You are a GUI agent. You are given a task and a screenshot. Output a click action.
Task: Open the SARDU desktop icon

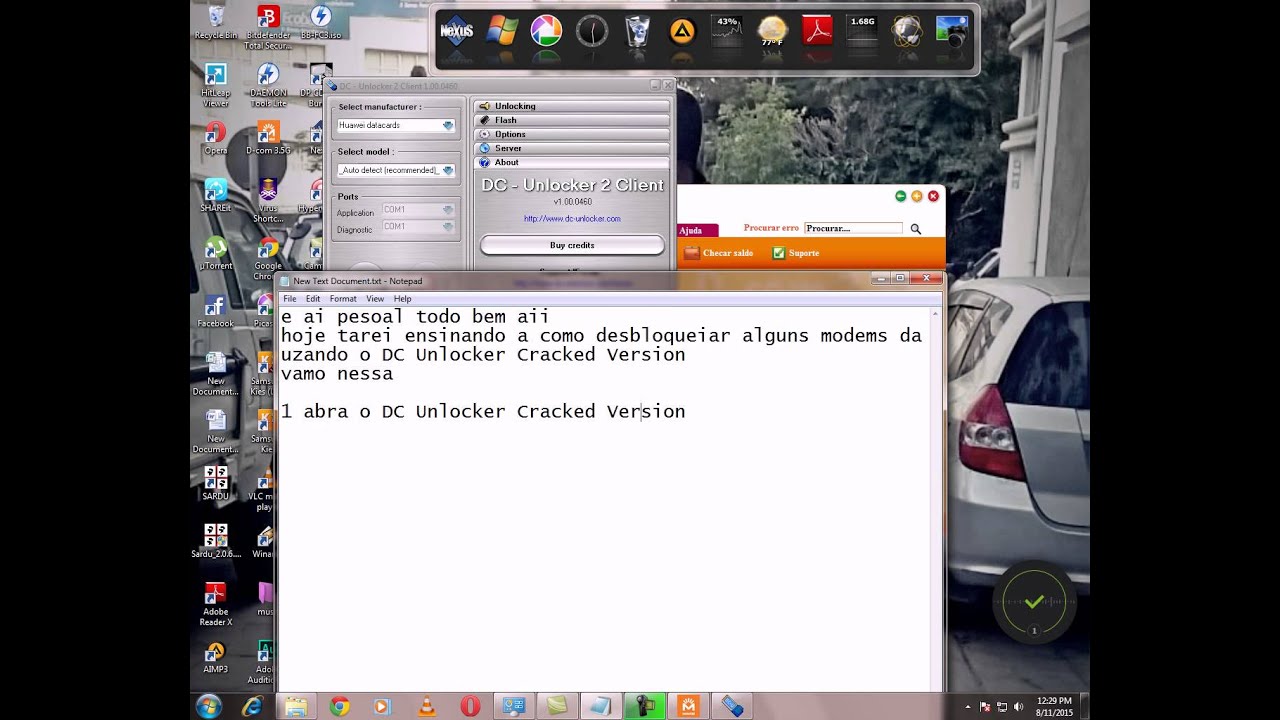215,484
